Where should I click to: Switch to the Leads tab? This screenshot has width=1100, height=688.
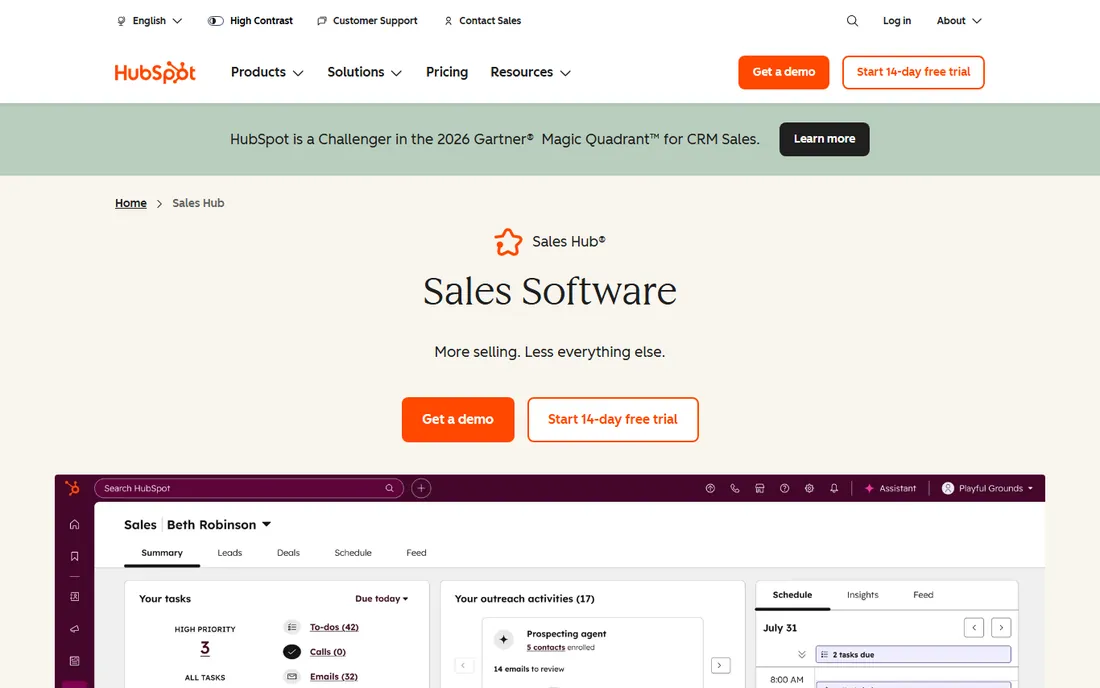229,553
